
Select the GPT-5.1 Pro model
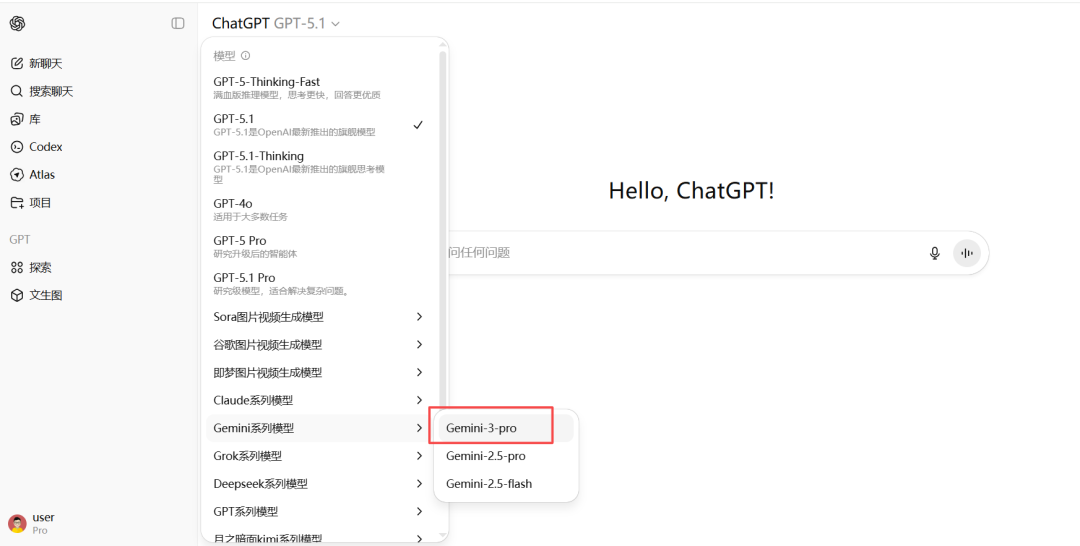(x=320, y=284)
